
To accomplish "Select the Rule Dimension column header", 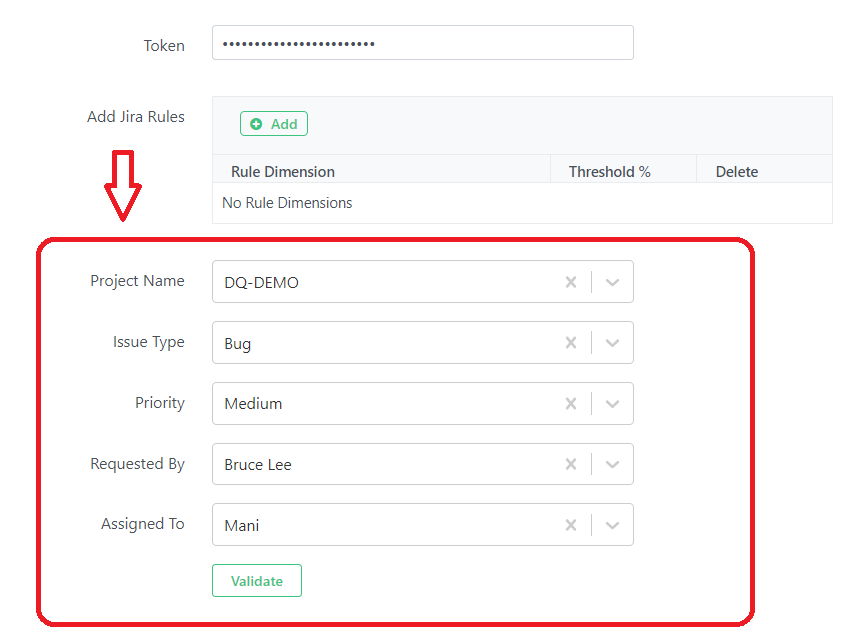I will click(283, 172).
